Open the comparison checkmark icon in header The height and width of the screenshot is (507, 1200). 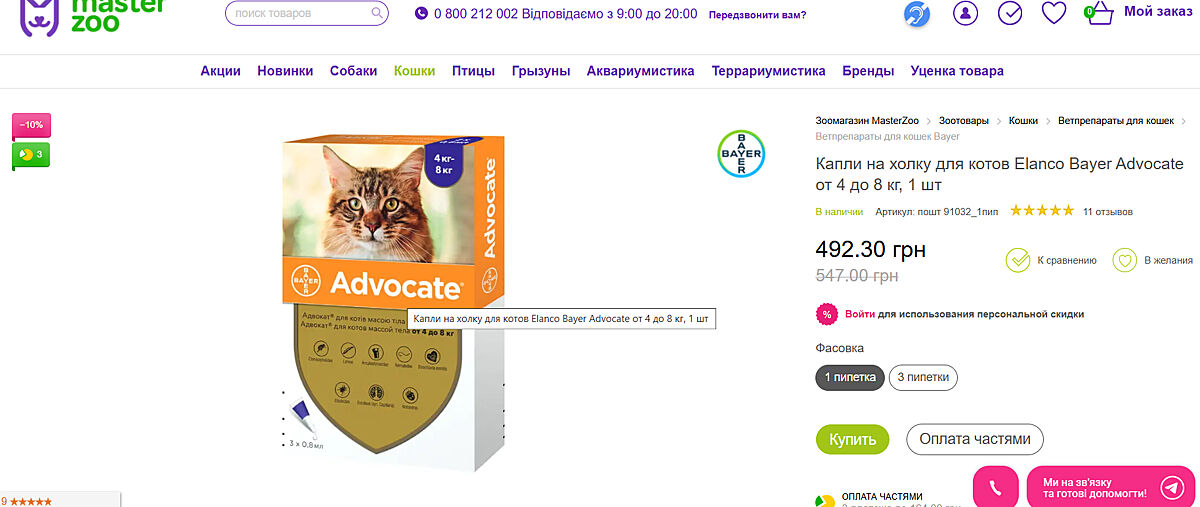[x=1011, y=13]
